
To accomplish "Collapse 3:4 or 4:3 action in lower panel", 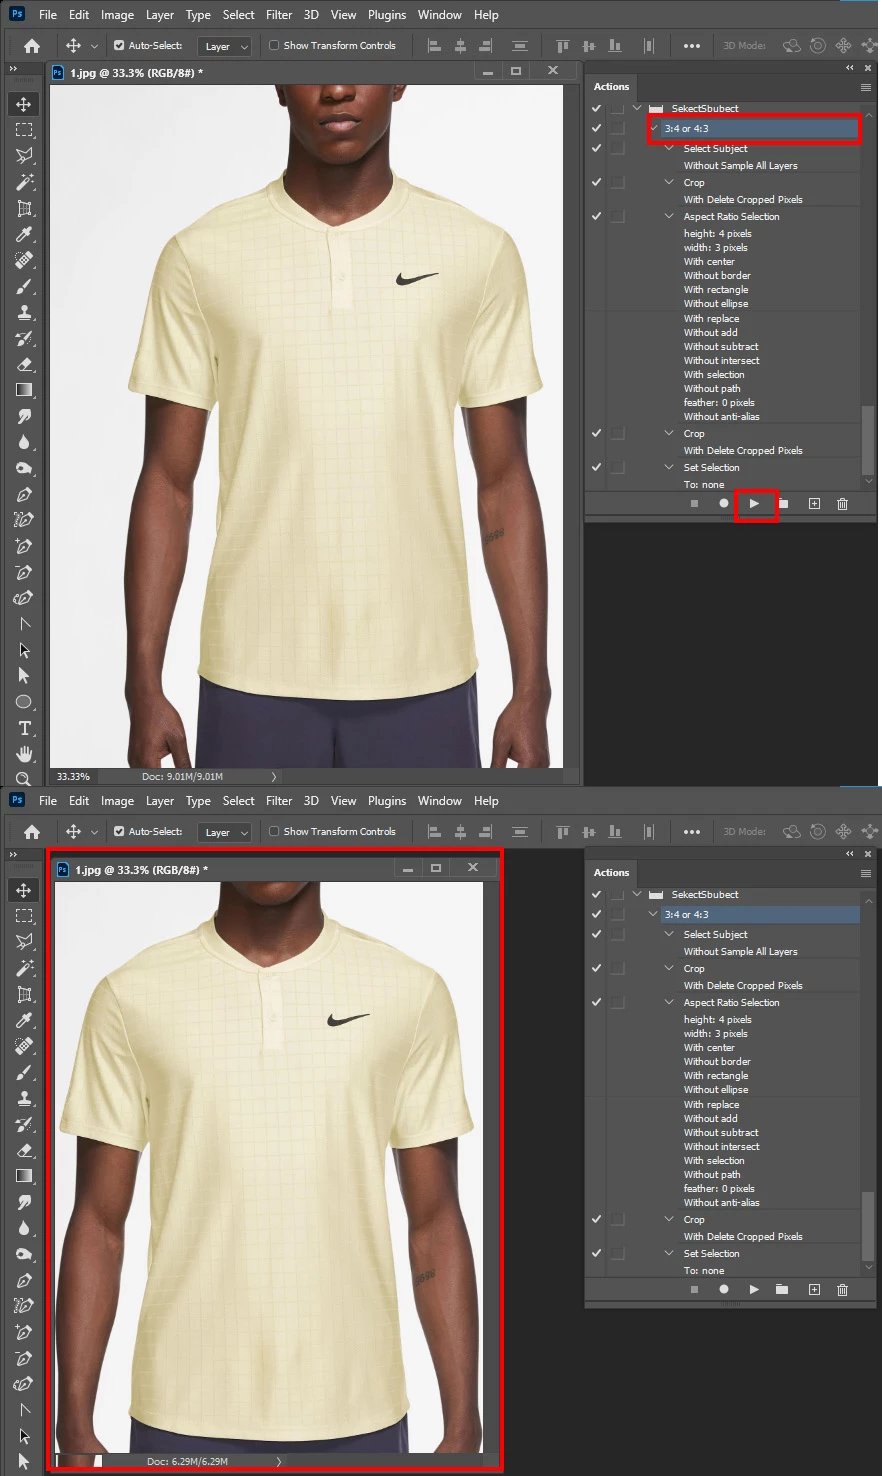I will pos(653,914).
